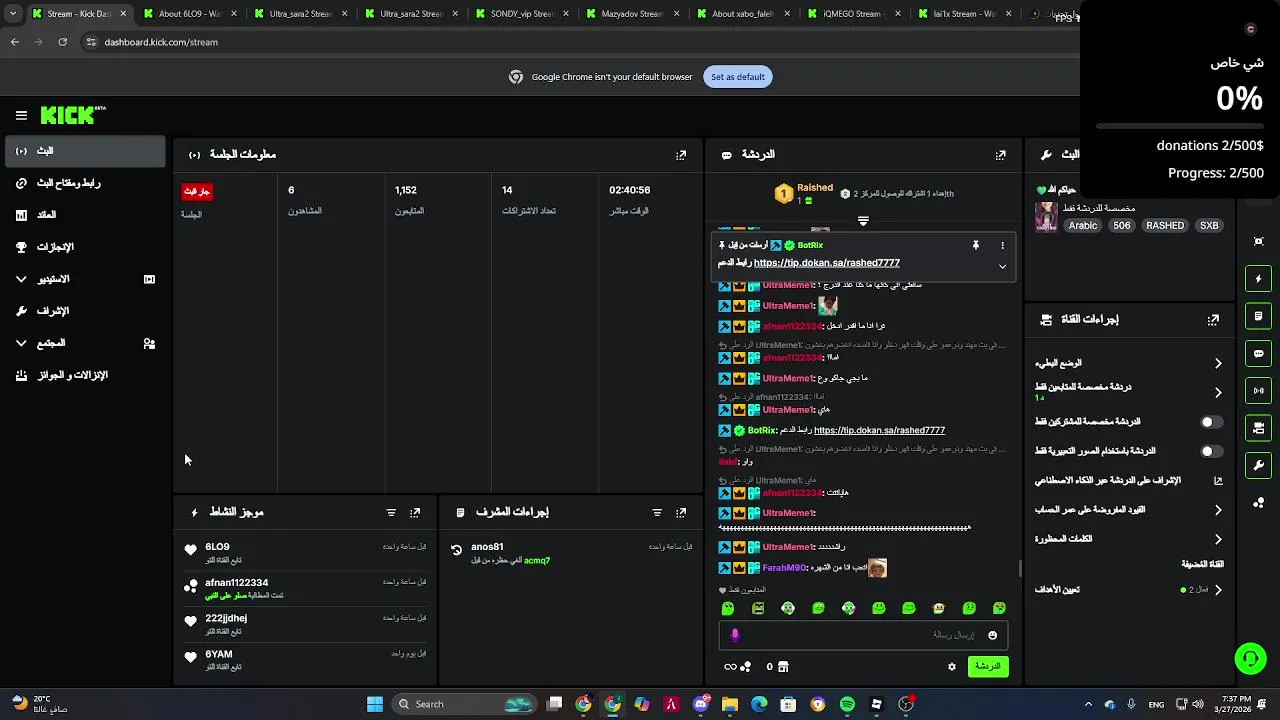Open the emoji picker in chat input
Screen dimensions: 1280x720
tap(992, 635)
